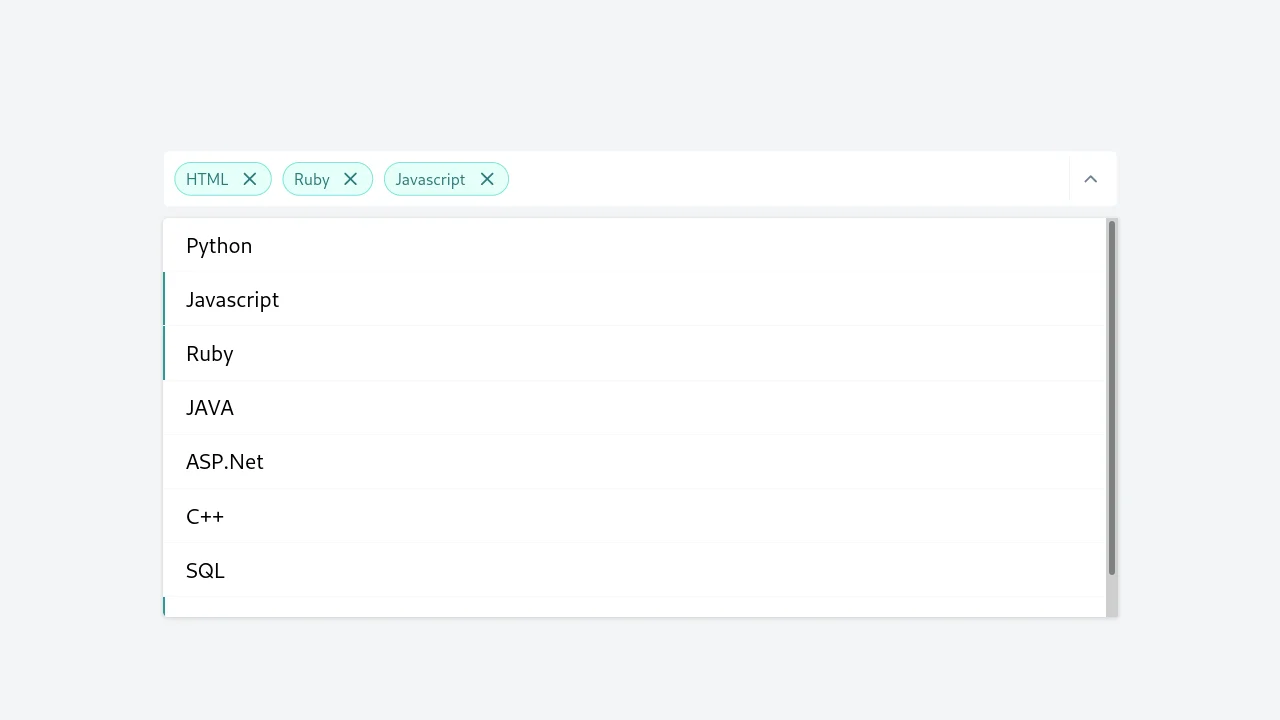Image resolution: width=1280 pixels, height=720 pixels.
Task: Click the HTML chip label
Action: tap(207, 179)
